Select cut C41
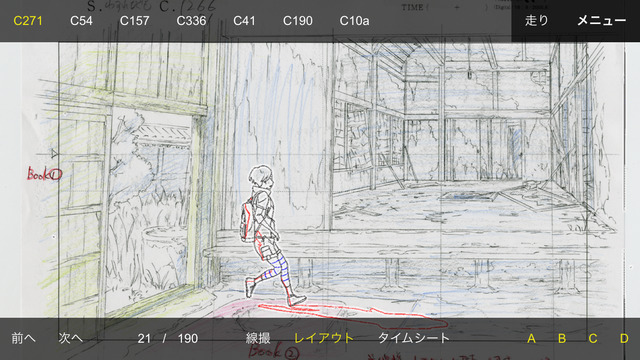Screen dimensions: 640x360 (244, 21)
